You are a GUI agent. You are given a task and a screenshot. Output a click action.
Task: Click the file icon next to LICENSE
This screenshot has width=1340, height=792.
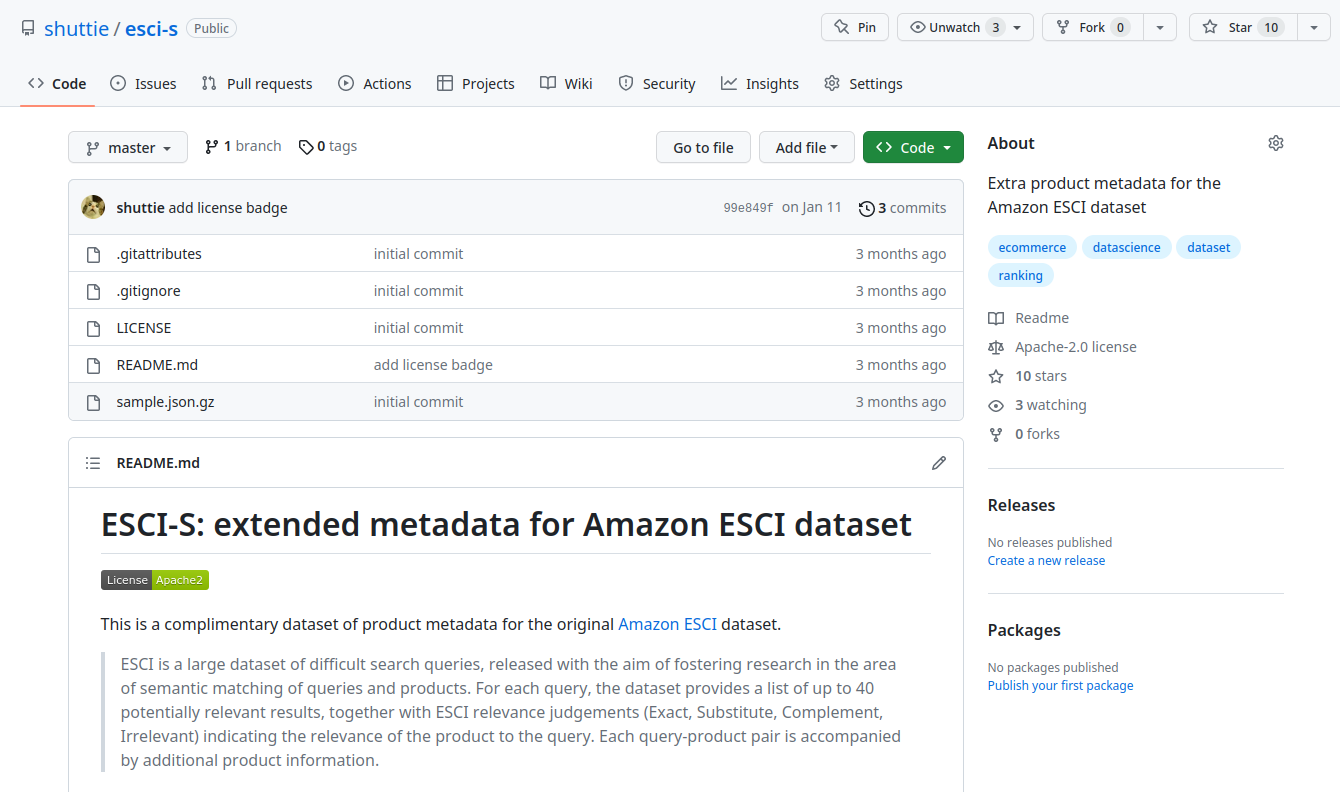[x=93, y=328]
